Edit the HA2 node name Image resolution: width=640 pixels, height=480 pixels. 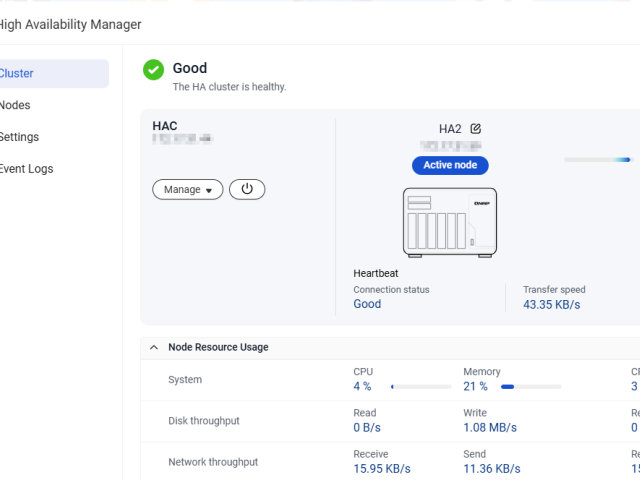tap(476, 129)
